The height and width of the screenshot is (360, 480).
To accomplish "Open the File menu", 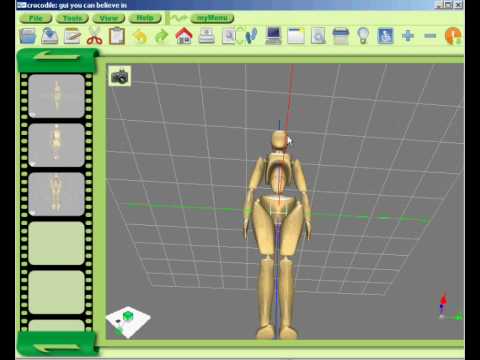I will [x=36, y=18].
